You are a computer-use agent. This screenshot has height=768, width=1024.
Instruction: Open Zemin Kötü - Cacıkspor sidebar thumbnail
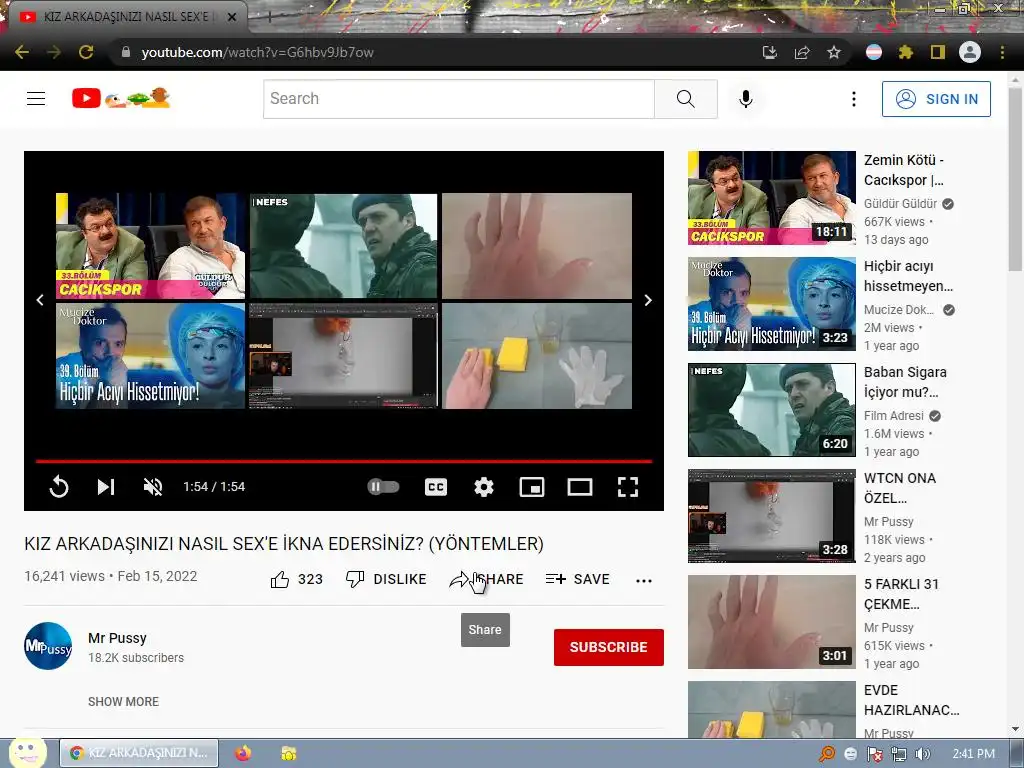772,198
